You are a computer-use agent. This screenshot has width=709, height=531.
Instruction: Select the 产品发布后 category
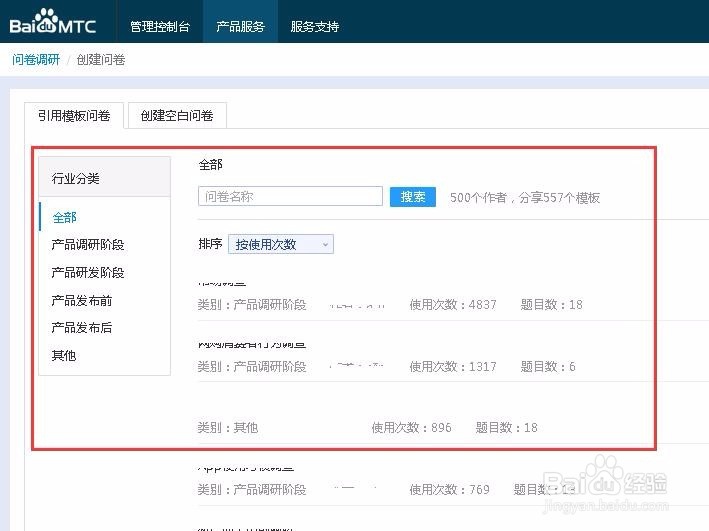coord(82,327)
